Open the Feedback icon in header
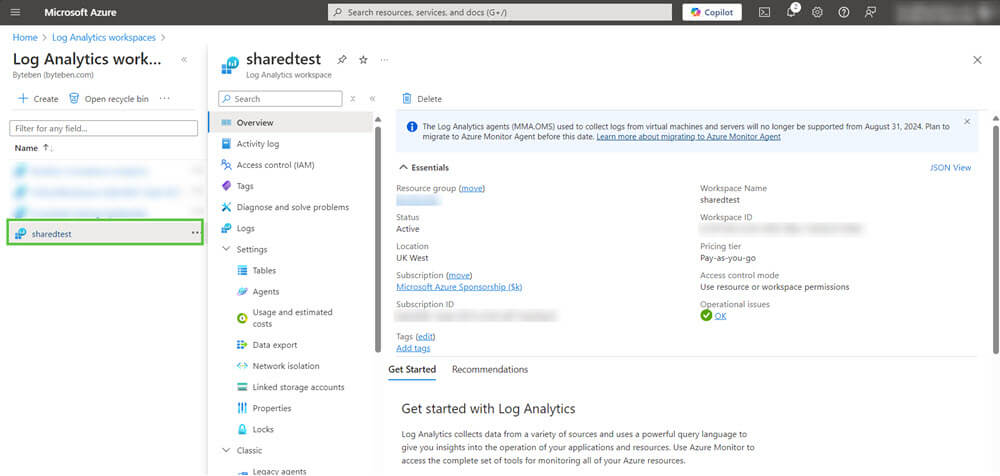 (x=870, y=12)
